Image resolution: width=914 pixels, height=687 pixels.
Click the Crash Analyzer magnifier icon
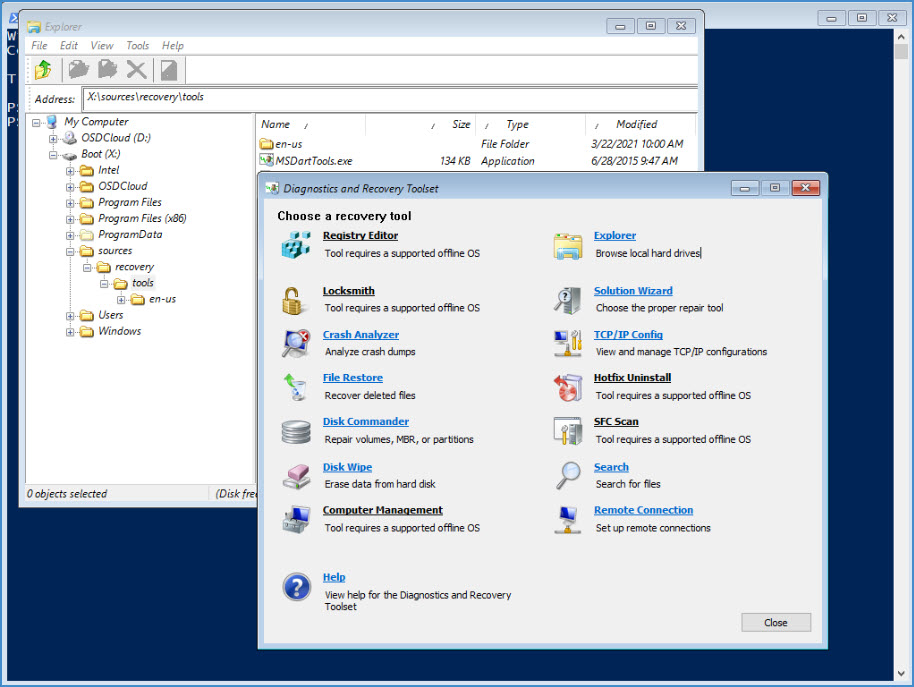[296, 343]
